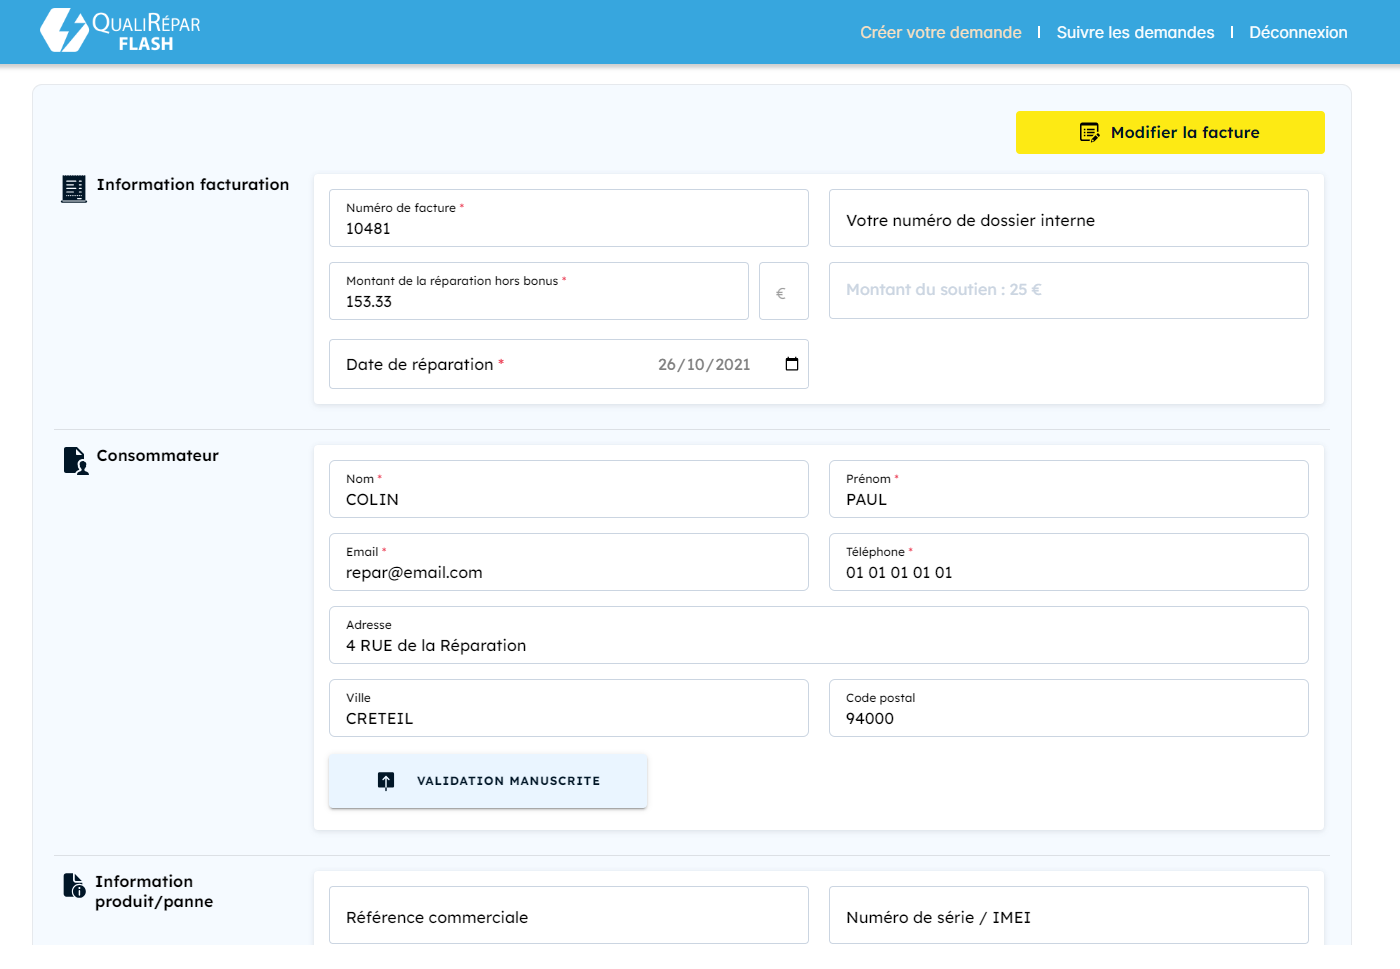Go to Suivre les demandes
The width and height of the screenshot is (1400, 969).
(1135, 33)
